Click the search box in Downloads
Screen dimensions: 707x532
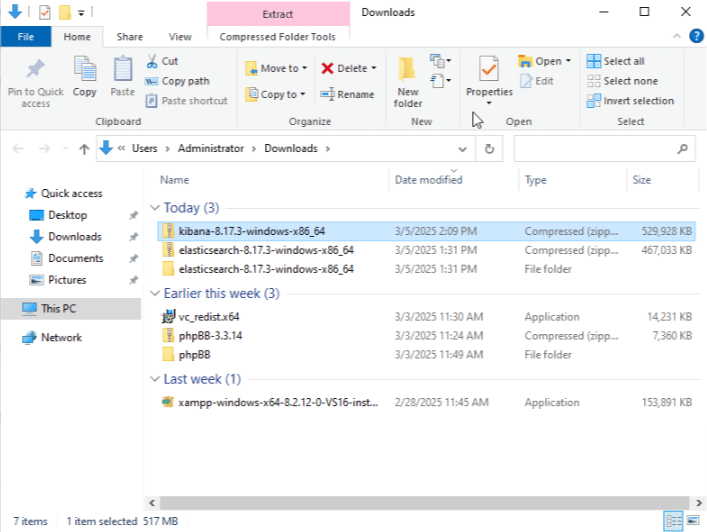pyautogui.click(x=595, y=149)
